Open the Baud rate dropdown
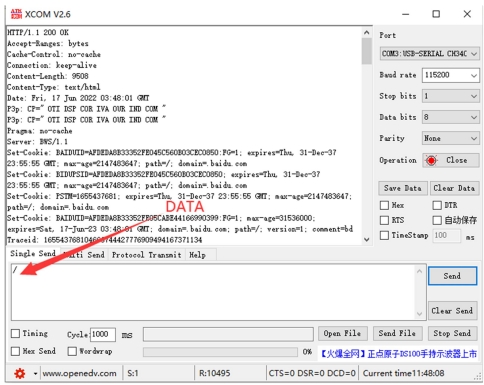 click(450, 75)
